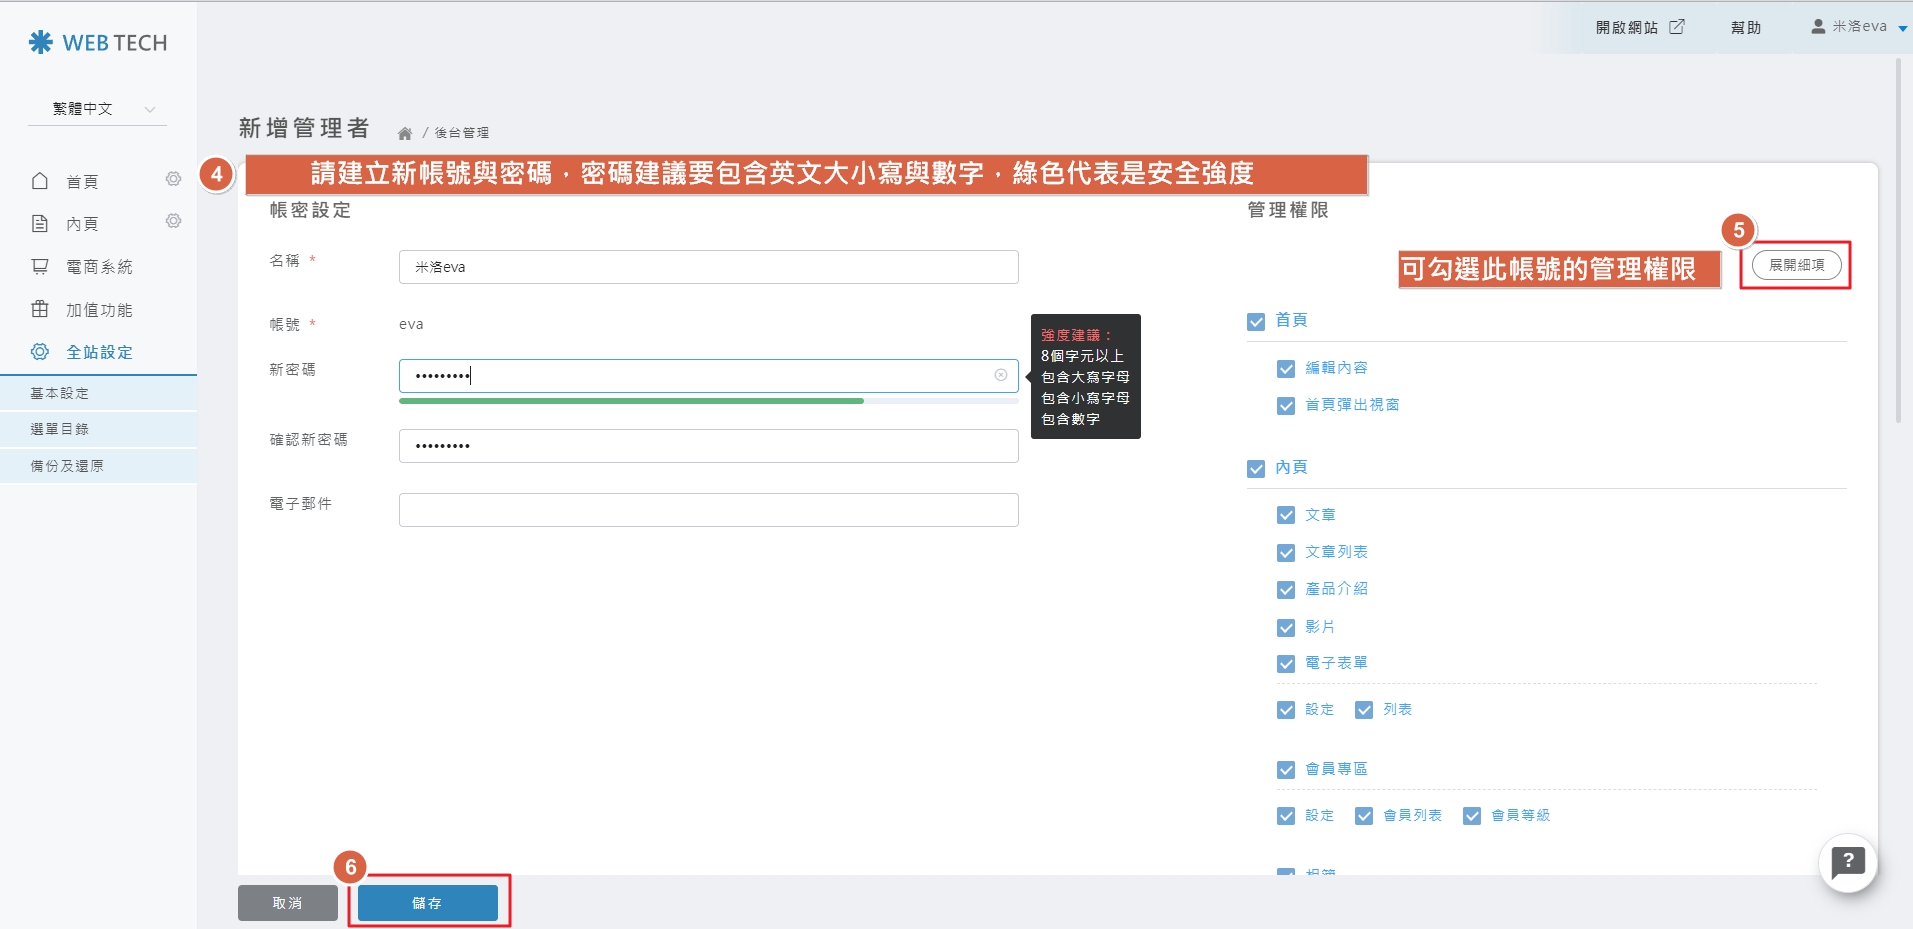Save the new administrator with 儲存
This screenshot has width=1913, height=929.
click(427, 903)
